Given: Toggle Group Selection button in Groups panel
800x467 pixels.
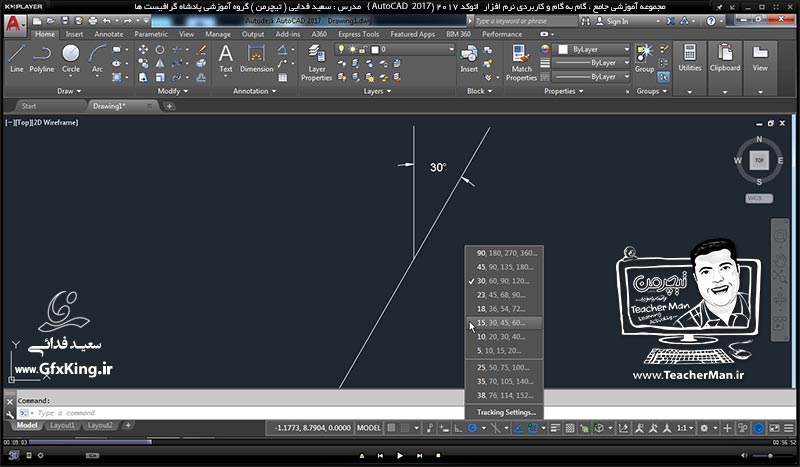Looking at the screenshot, I should pyautogui.click(x=664, y=78).
